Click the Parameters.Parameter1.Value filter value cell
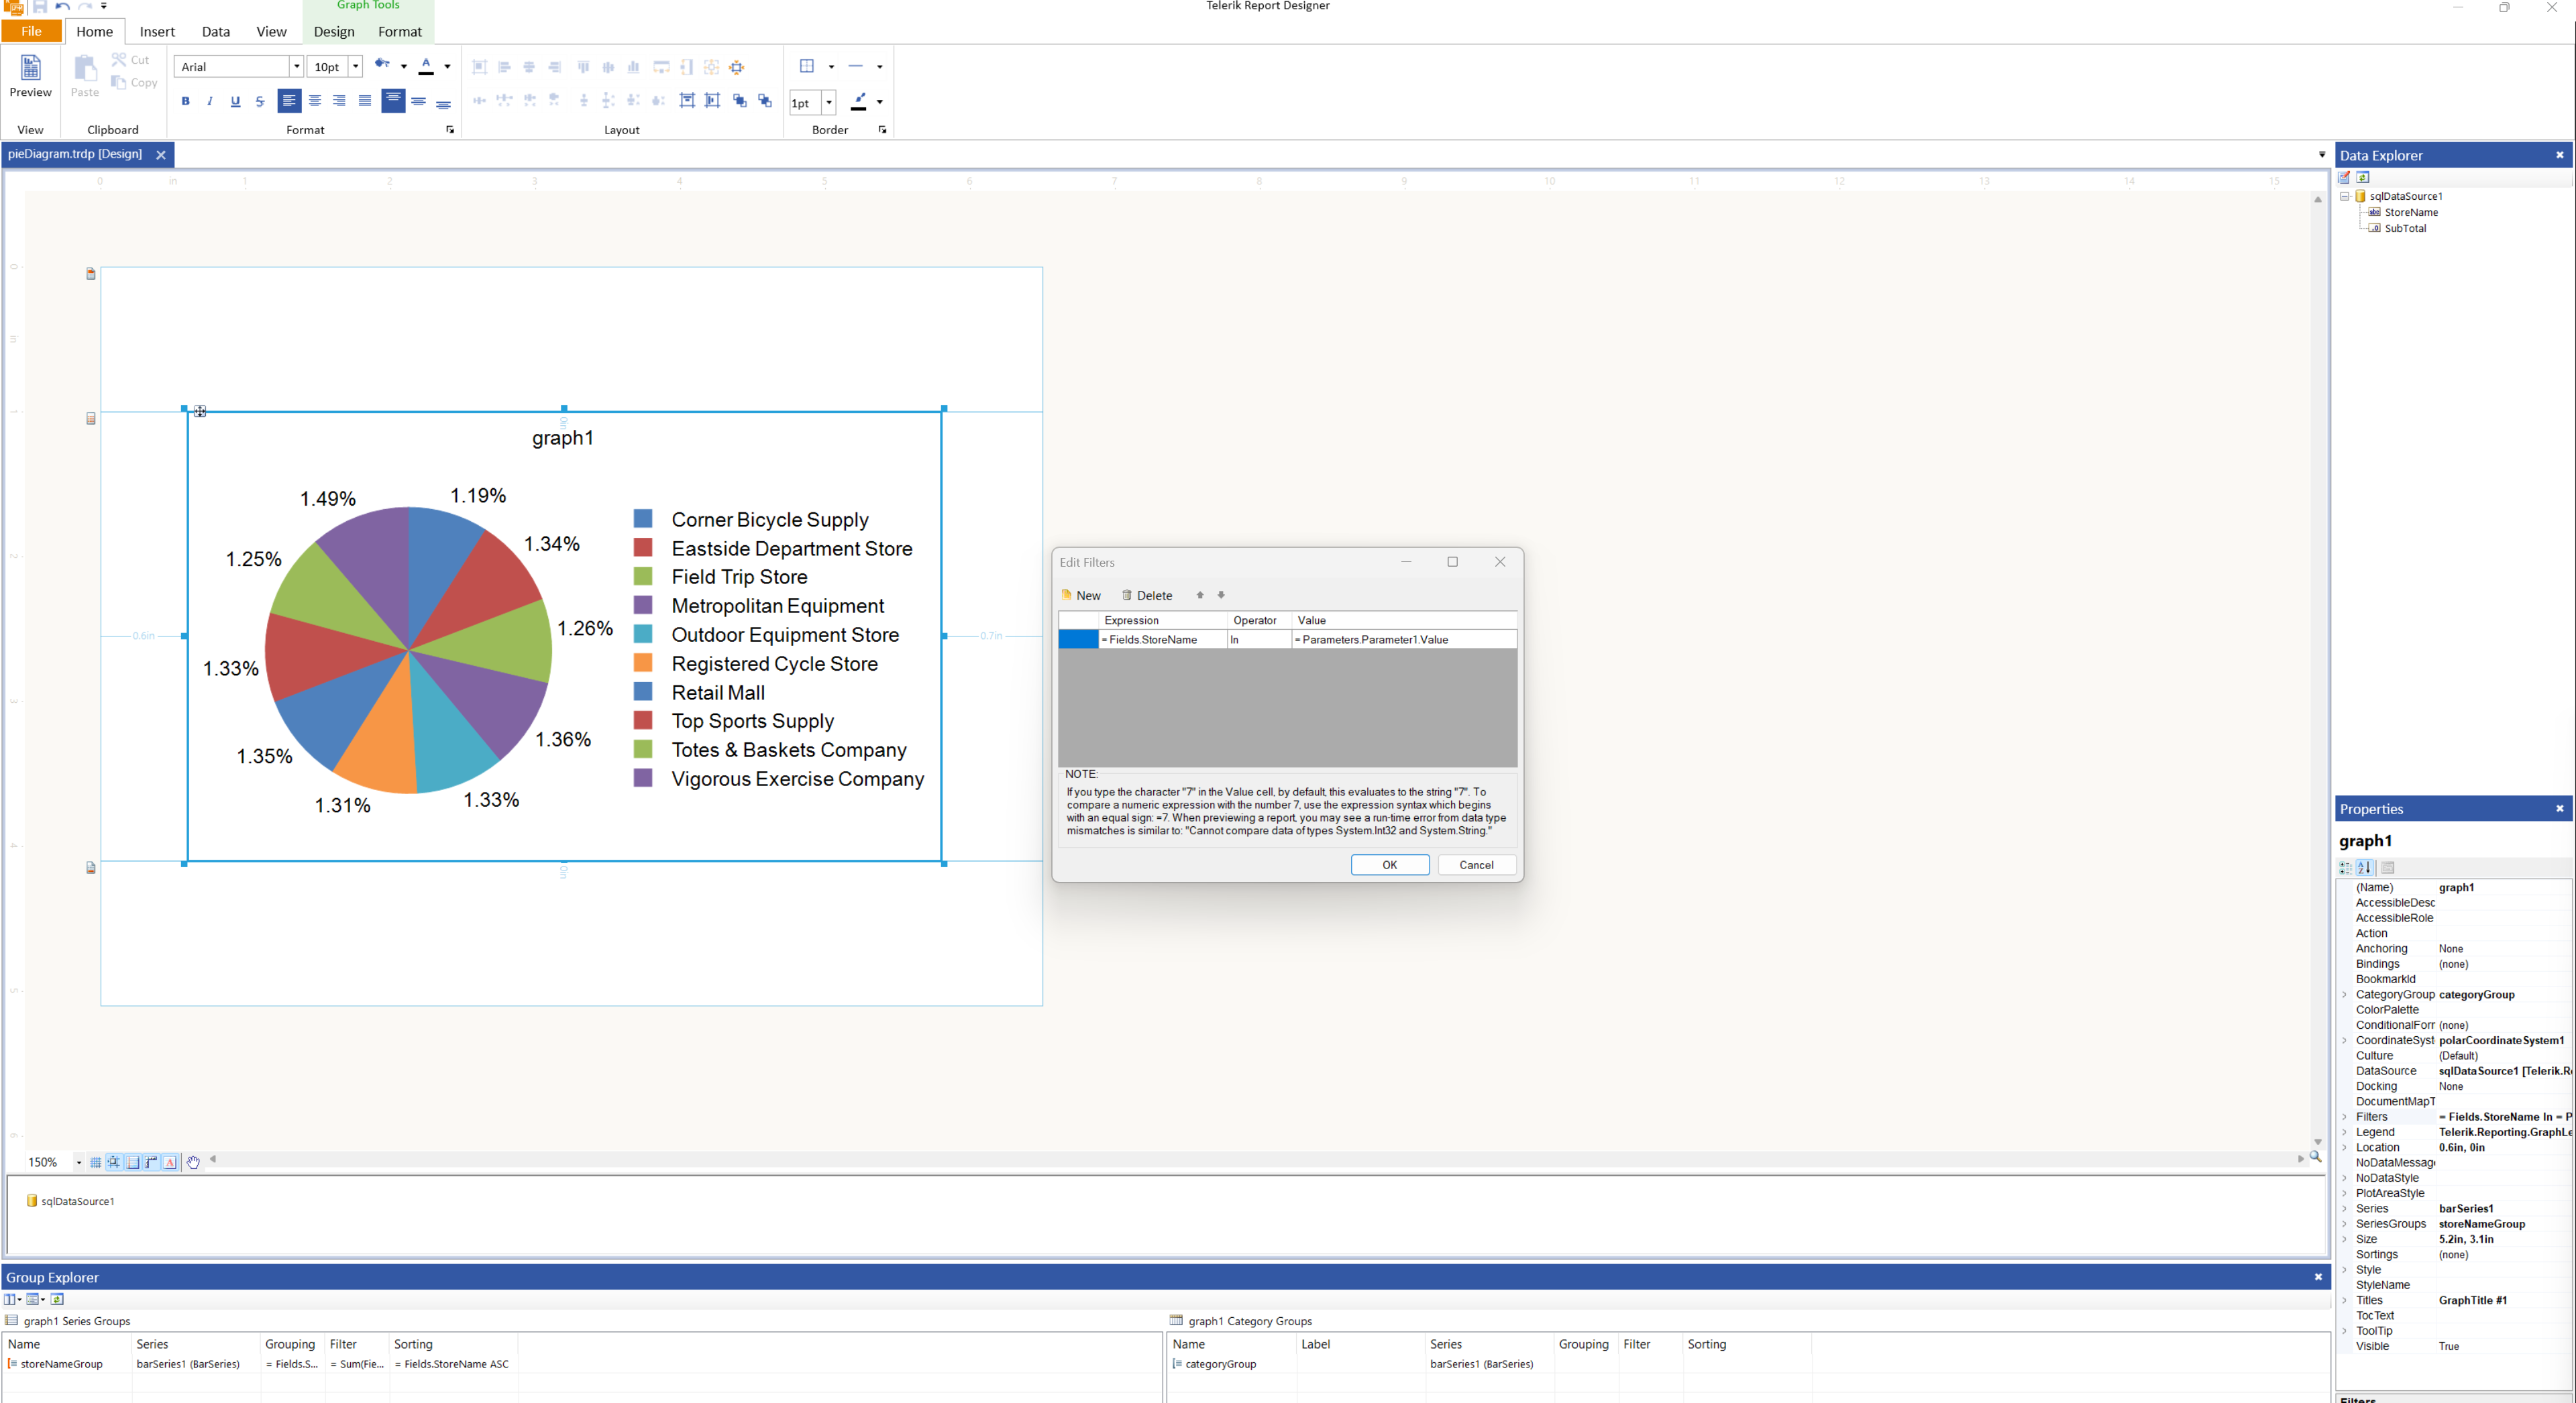The width and height of the screenshot is (2576, 1403). (1402, 640)
